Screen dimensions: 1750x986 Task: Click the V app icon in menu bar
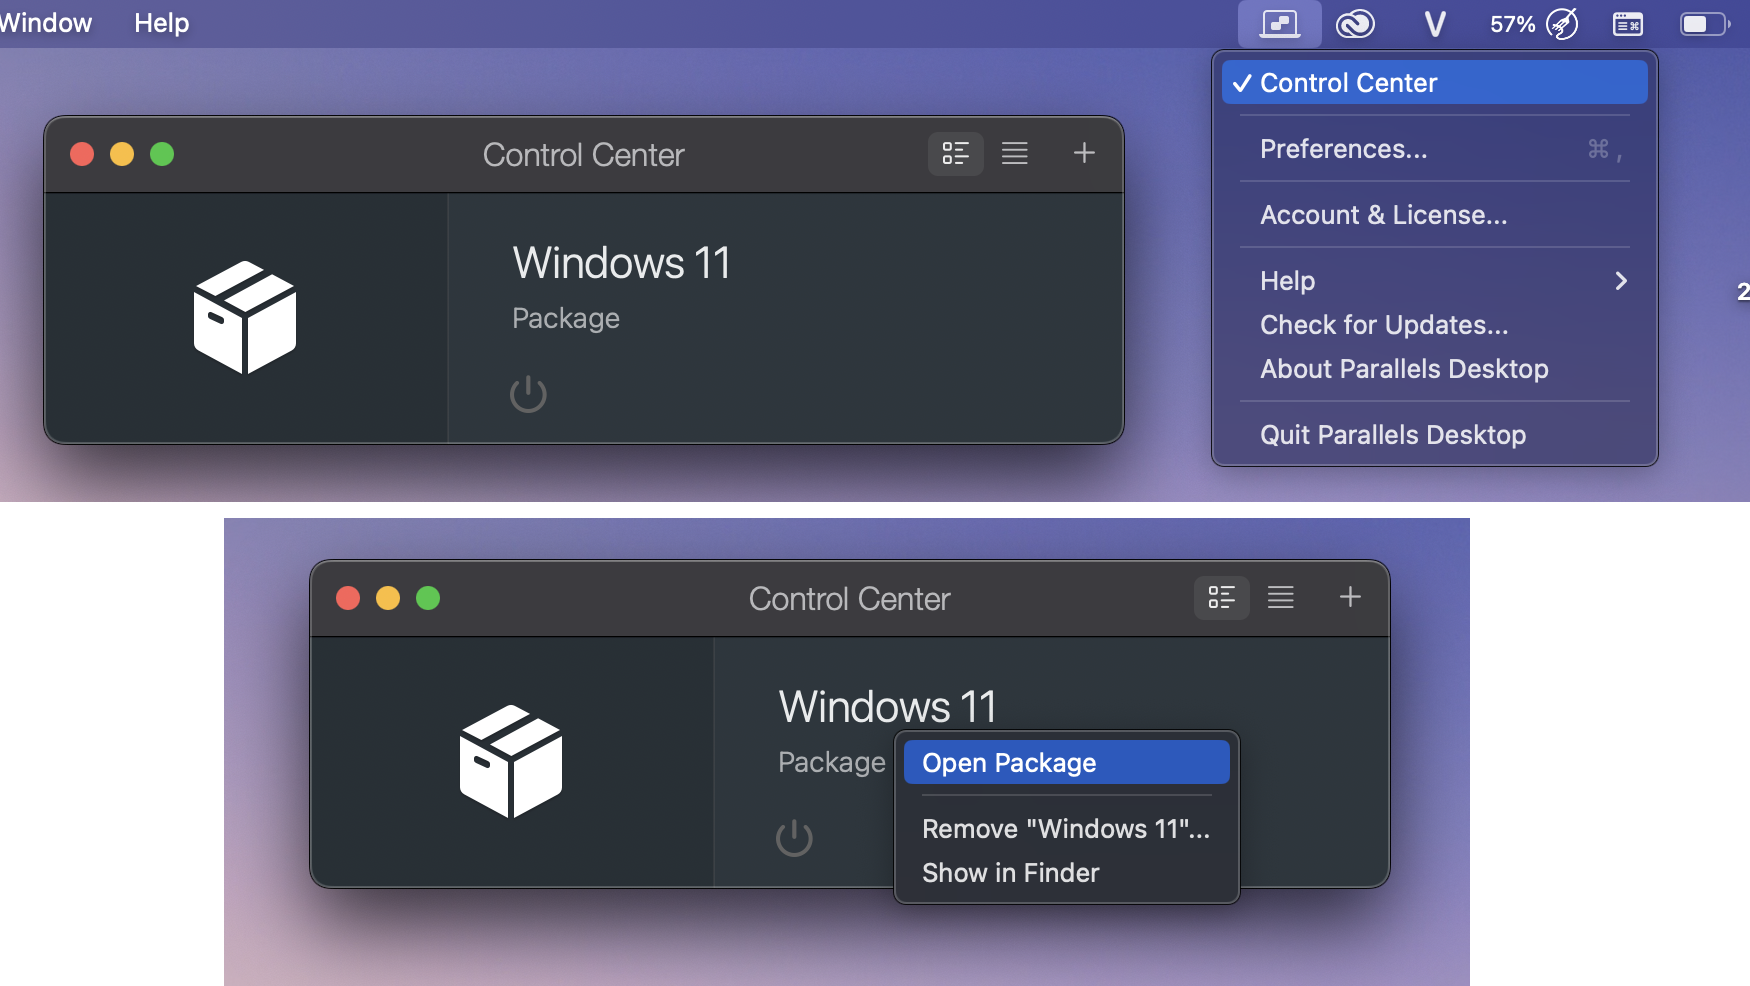1434,23
